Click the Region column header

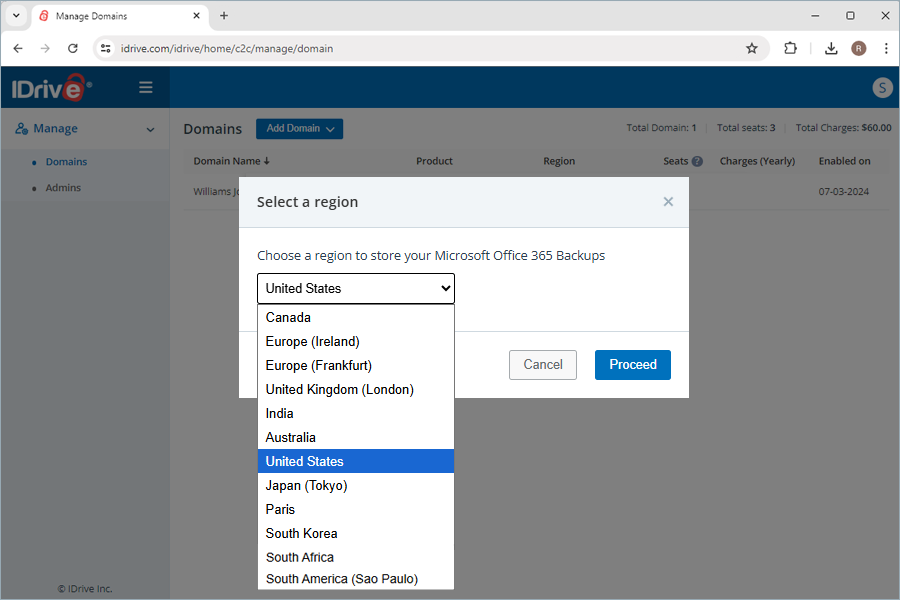point(559,161)
